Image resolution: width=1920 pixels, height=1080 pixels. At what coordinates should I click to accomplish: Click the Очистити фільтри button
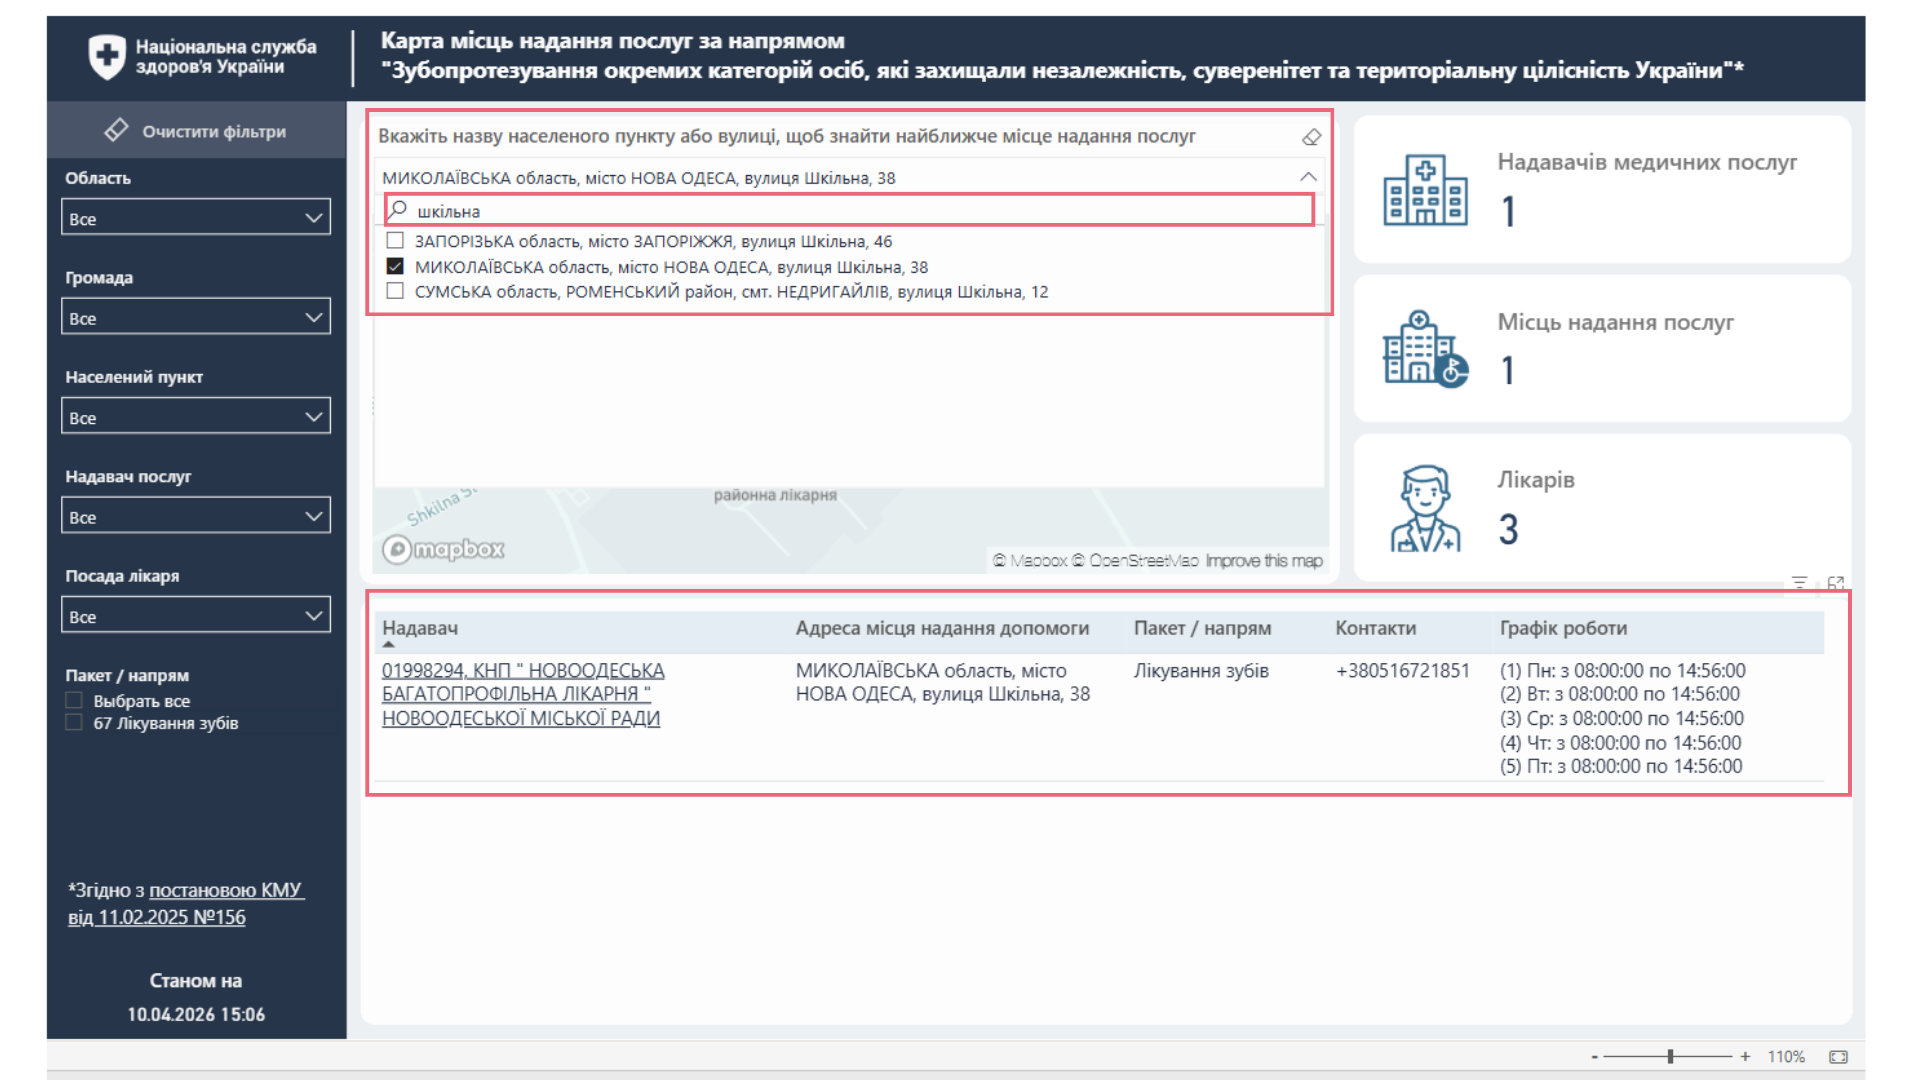[197, 131]
